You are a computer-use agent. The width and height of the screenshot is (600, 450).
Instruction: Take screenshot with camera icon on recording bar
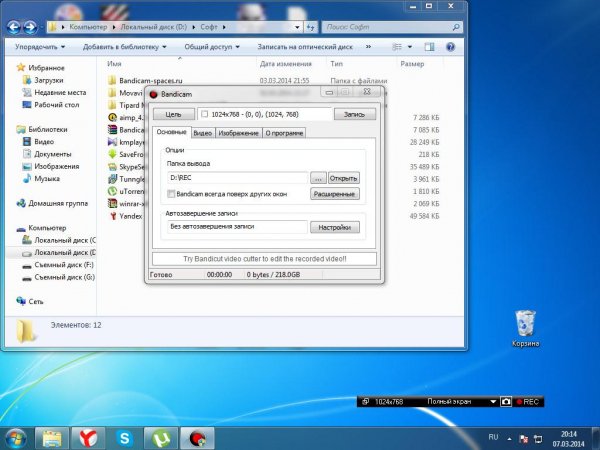point(506,402)
